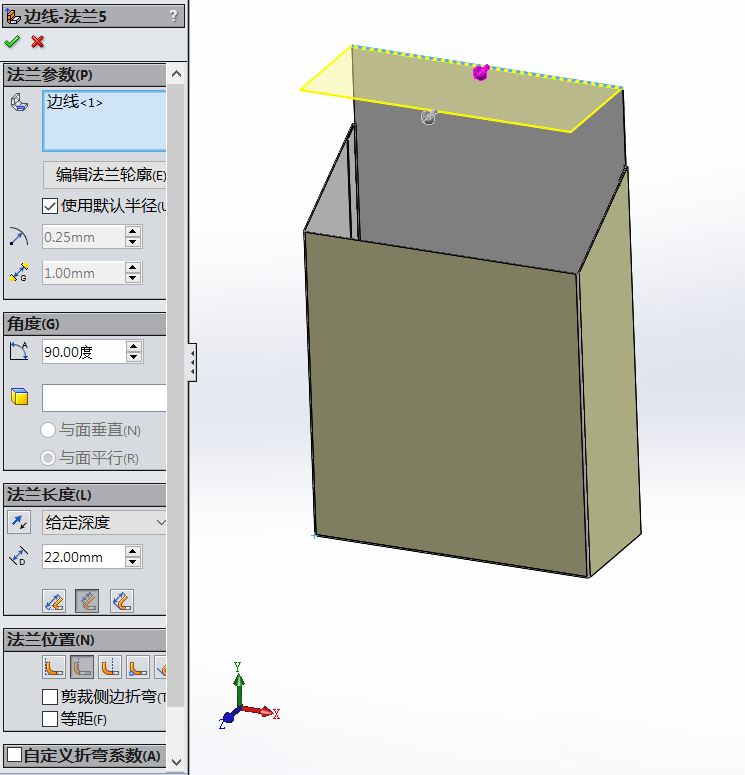Enable 剪裁侧边折弯 checkbox
The height and width of the screenshot is (775, 745).
pyautogui.click(x=50, y=696)
